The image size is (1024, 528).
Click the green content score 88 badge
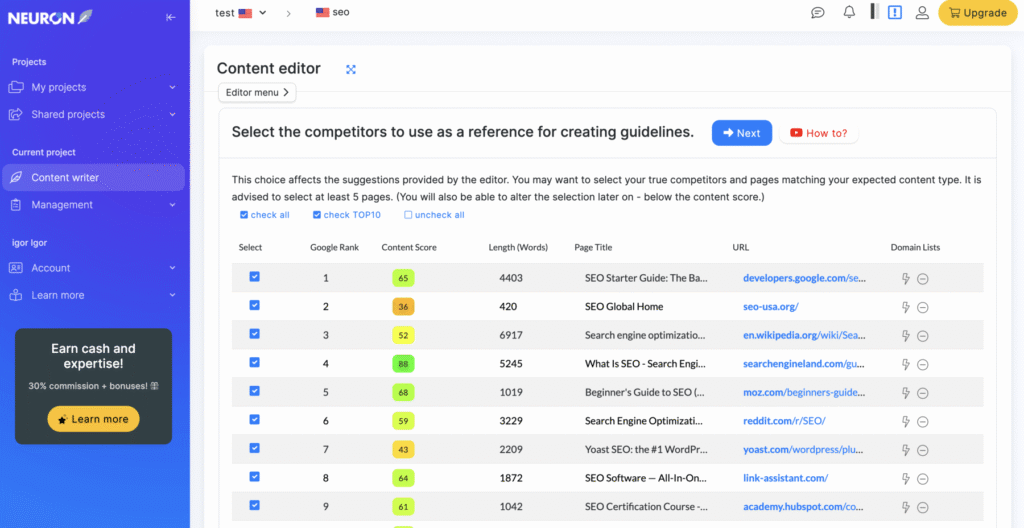404,364
